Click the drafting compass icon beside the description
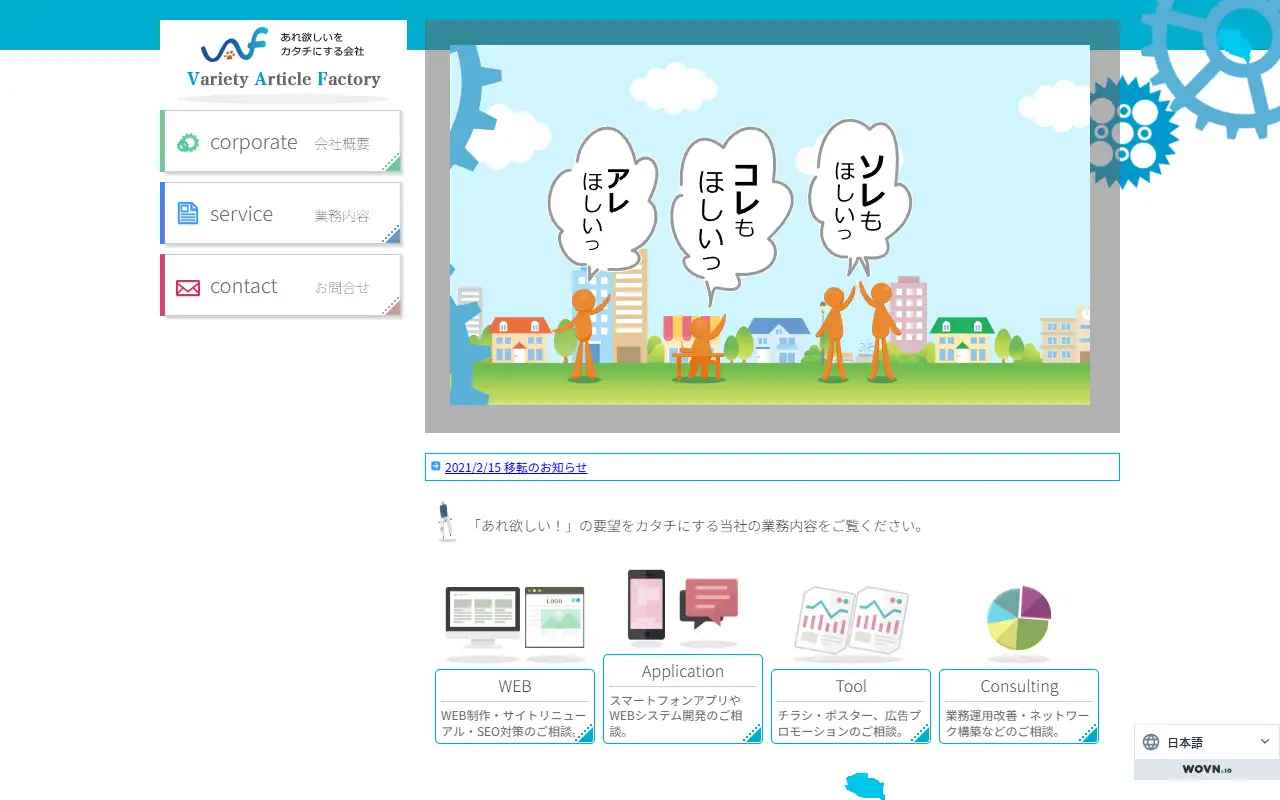 tap(446, 522)
